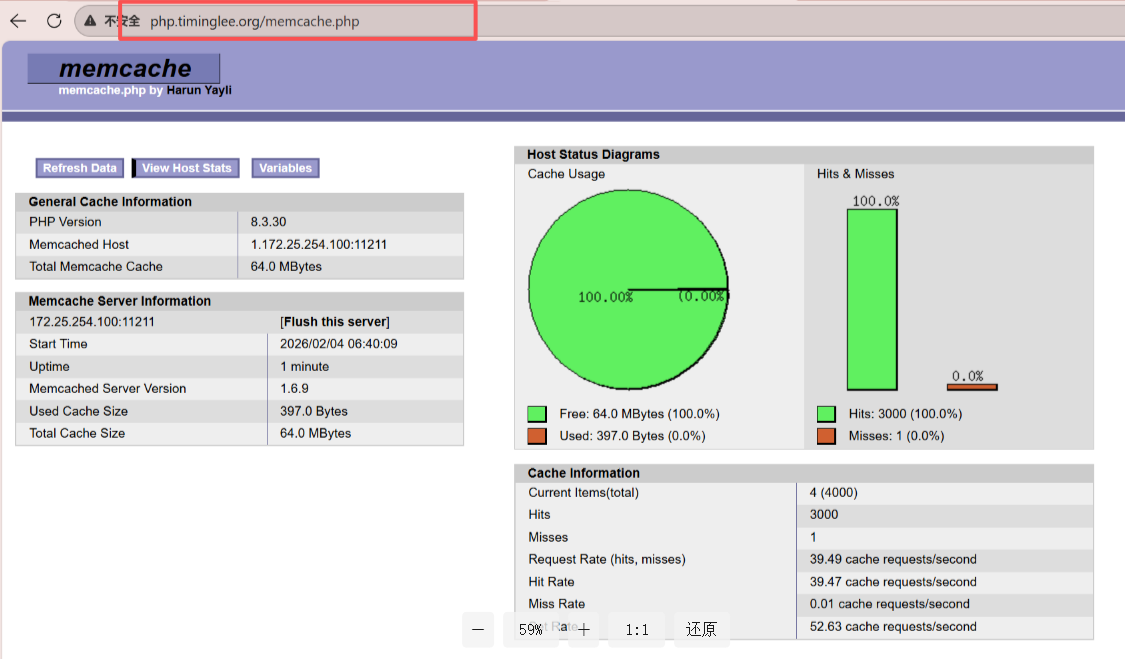The height and width of the screenshot is (659, 1125).
Task: Click Used: 397.0 Bytes (0.0%) legend text
Action: [632, 436]
